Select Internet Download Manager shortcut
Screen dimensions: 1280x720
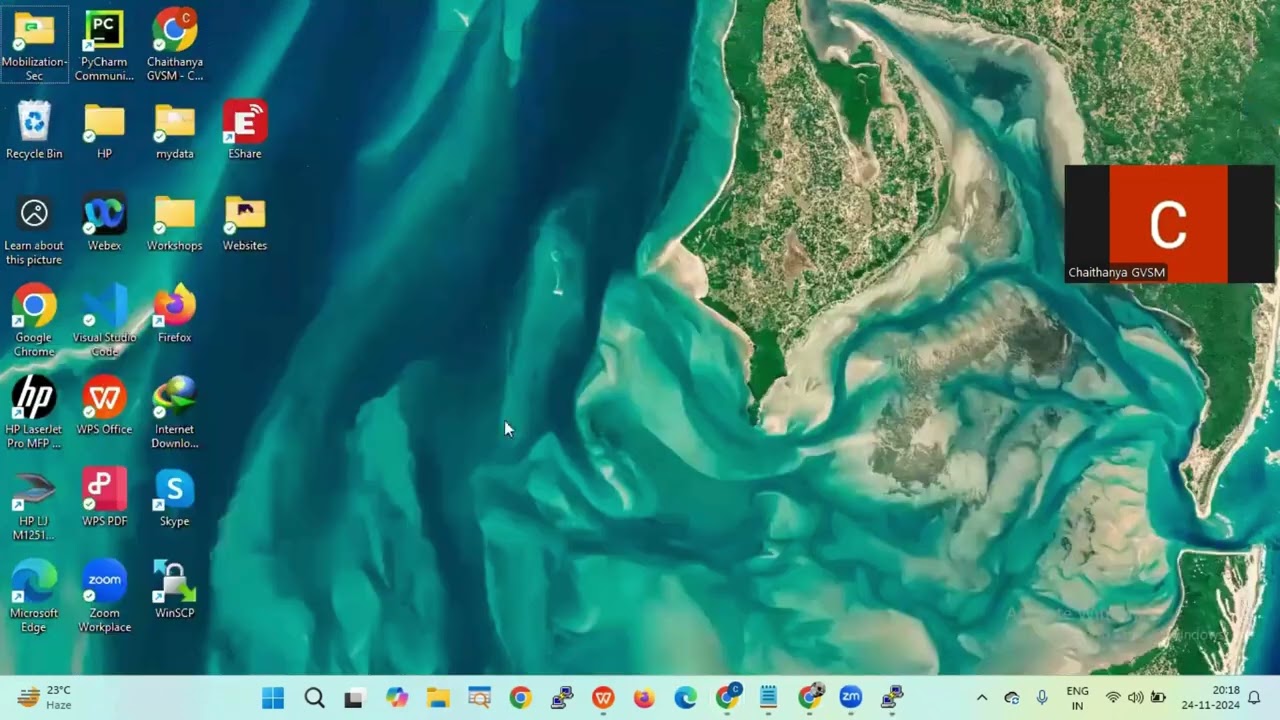[174, 413]
